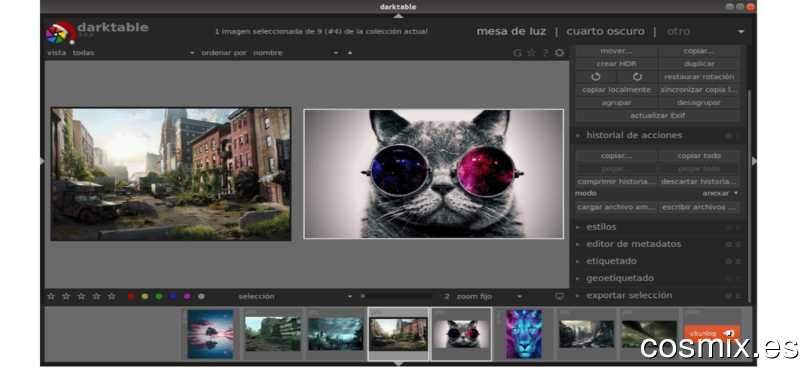Expand the exportar selección section
Image resolution: width=800 pixels, height=367 pixels.
click(x=578, y=296)
